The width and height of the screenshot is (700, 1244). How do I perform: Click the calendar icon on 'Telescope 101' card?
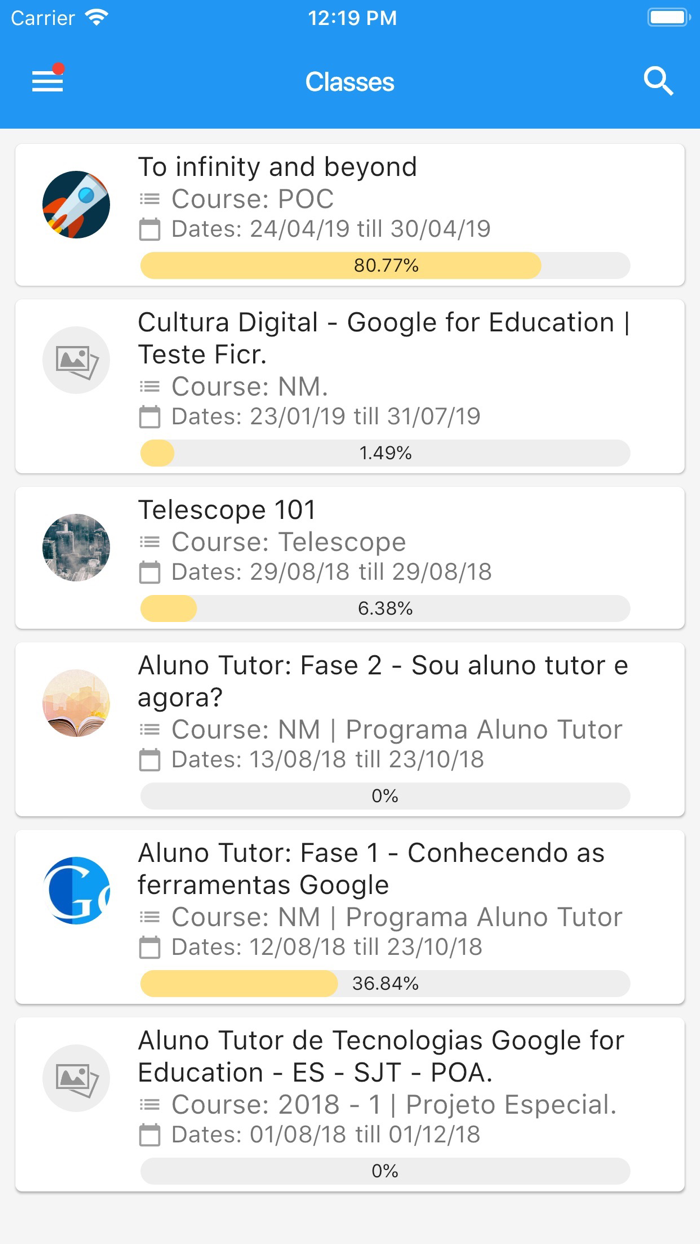[x=151, y=572]
